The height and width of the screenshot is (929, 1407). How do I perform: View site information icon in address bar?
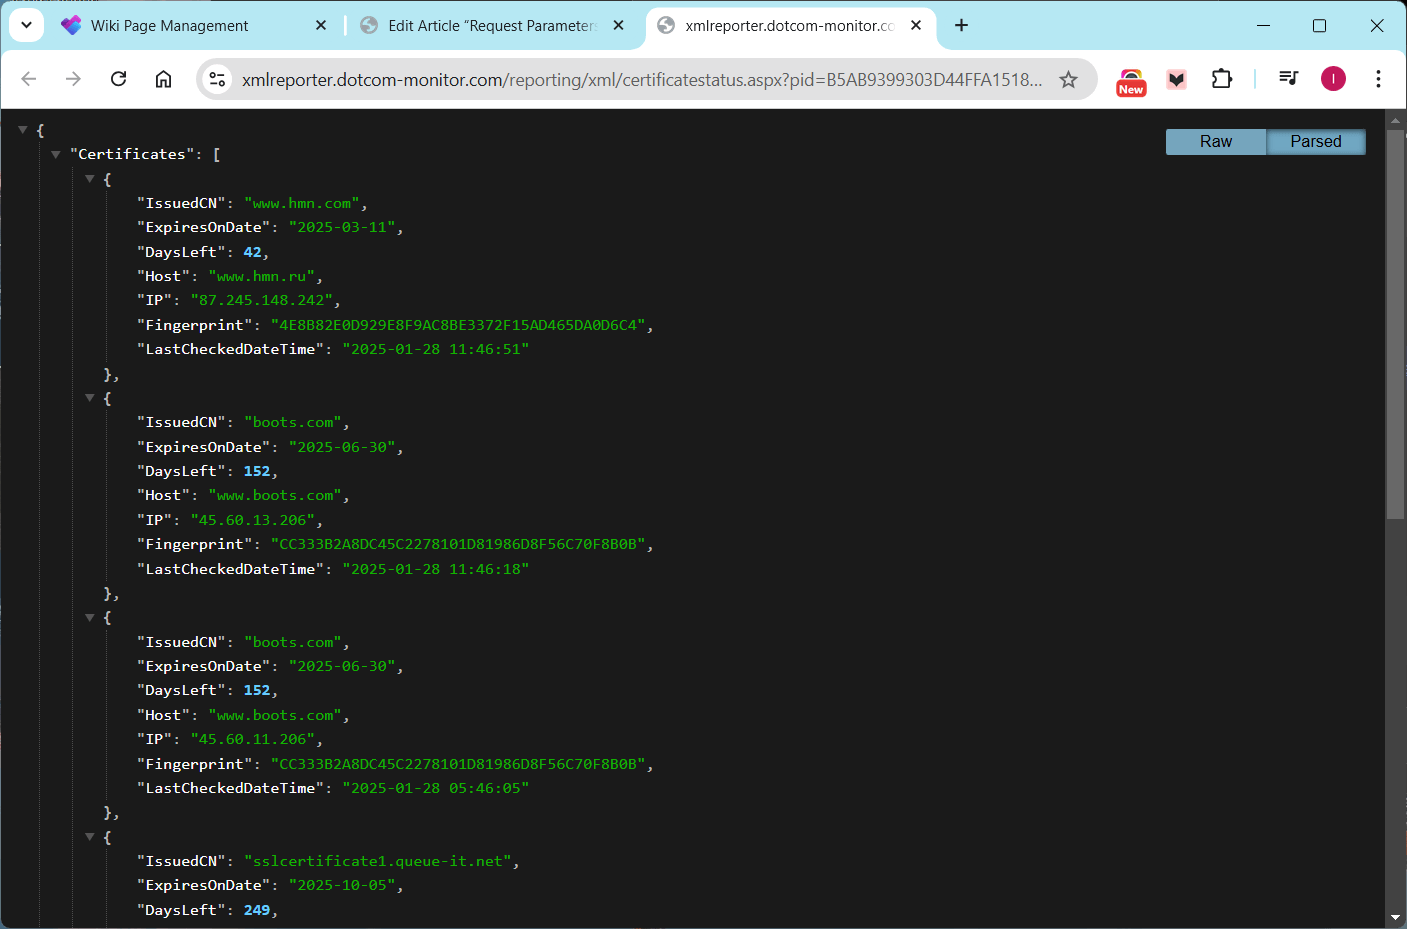click(217, 79)
